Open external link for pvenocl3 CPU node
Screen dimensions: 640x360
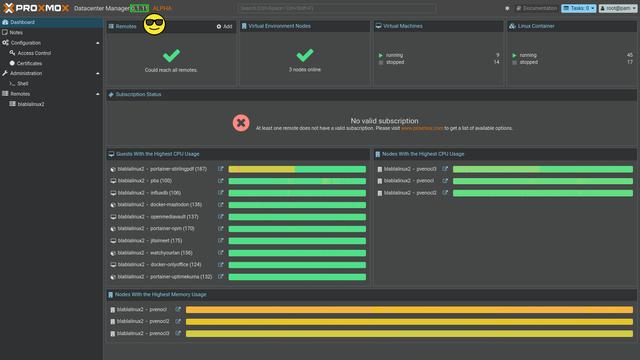(x=445, y=169)
